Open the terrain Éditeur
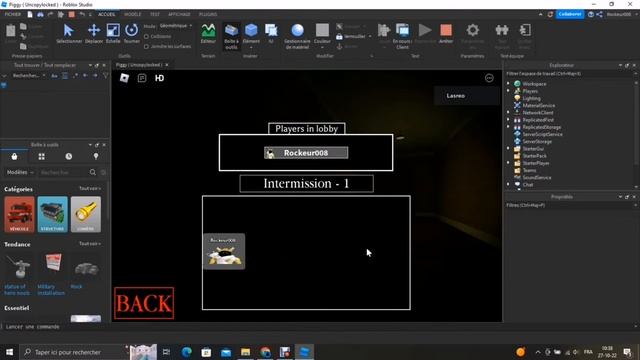The width and height of the screenshot is (640, 360). coord(208,33)
